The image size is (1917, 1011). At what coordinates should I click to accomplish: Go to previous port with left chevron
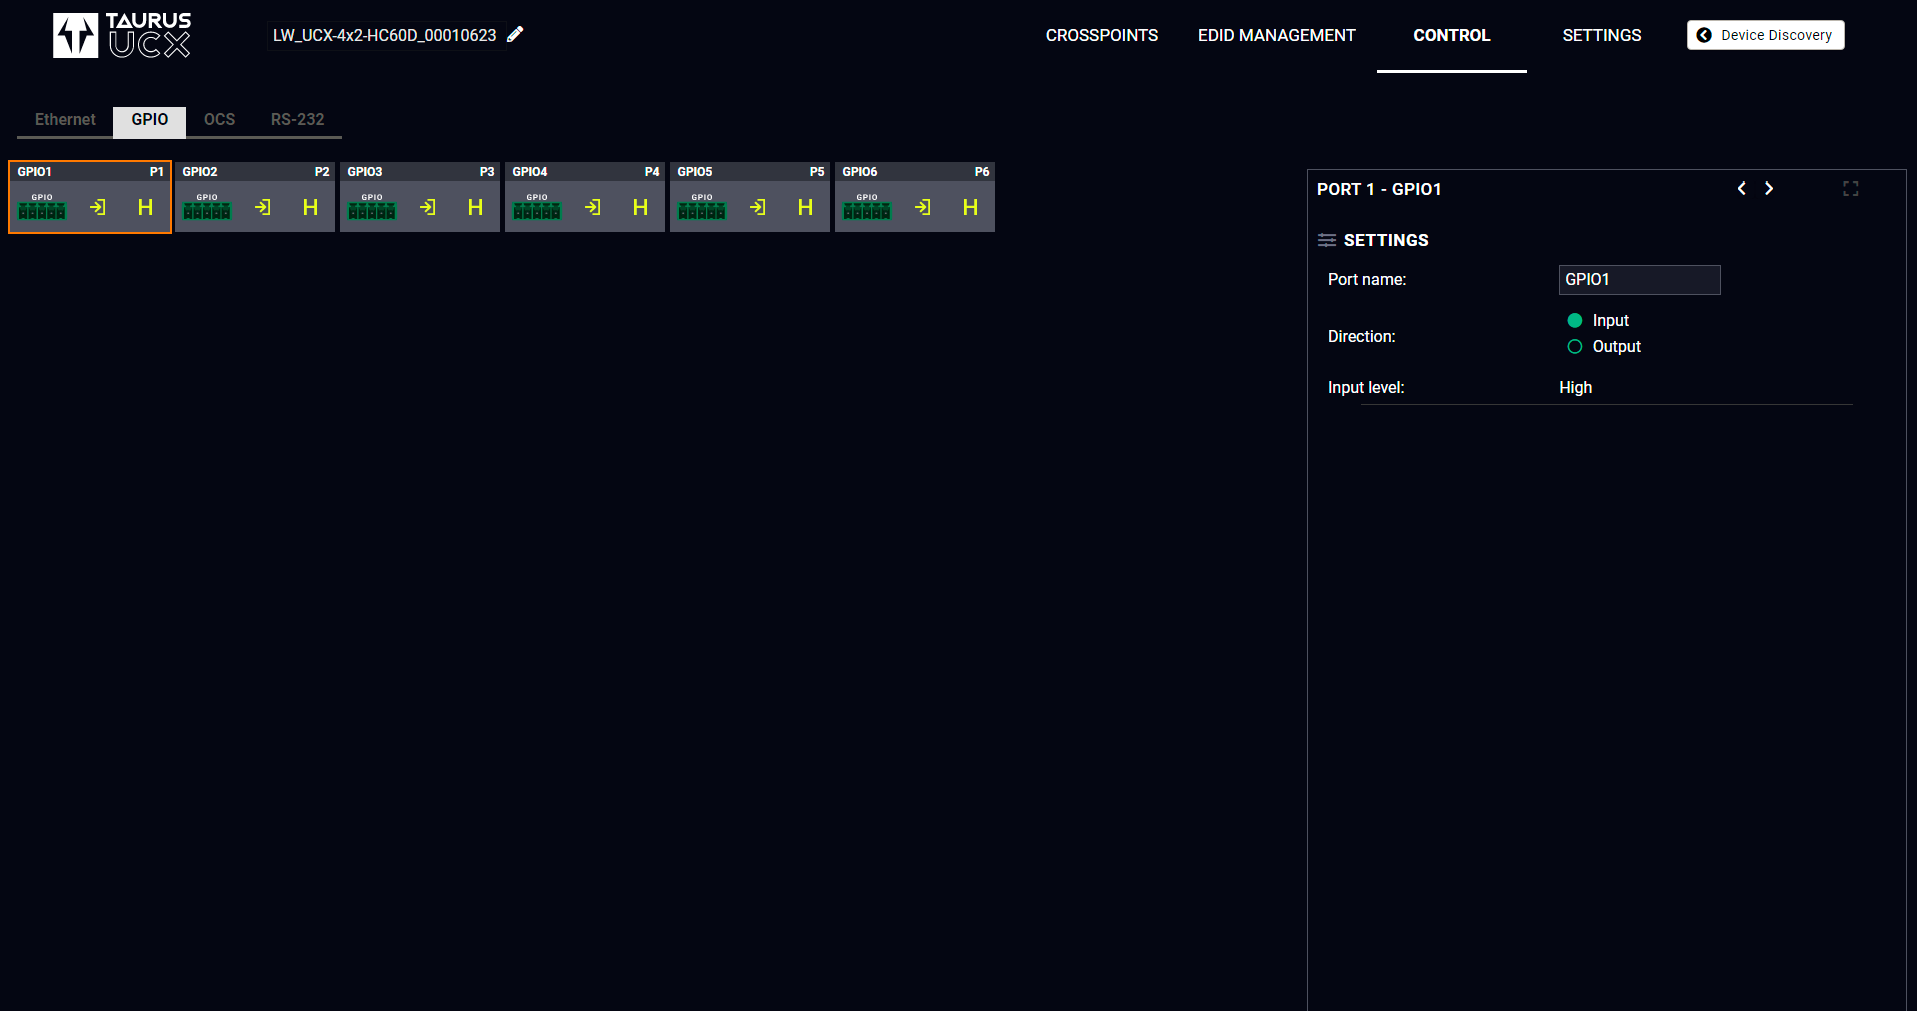pyautogui.click(x=1742, y=188)
